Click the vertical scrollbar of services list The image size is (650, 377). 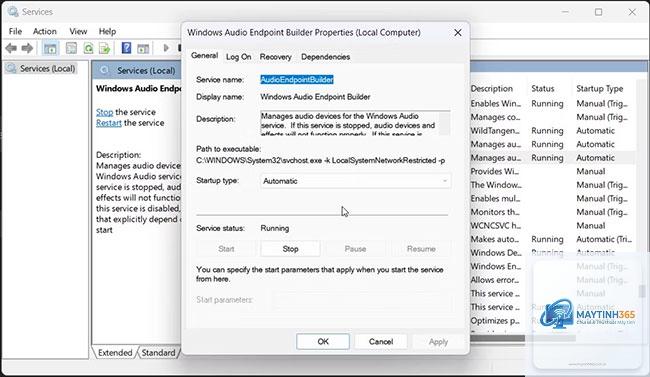642,291
